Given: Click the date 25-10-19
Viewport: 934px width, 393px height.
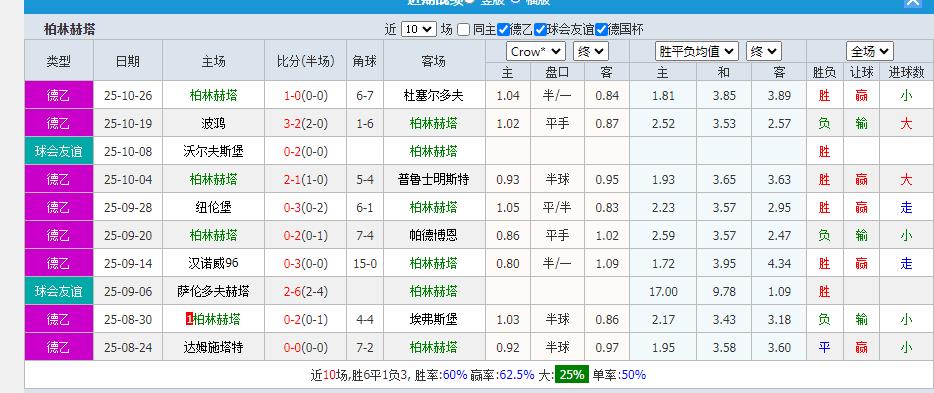Looking at the screenshot, I should point(127,123).
